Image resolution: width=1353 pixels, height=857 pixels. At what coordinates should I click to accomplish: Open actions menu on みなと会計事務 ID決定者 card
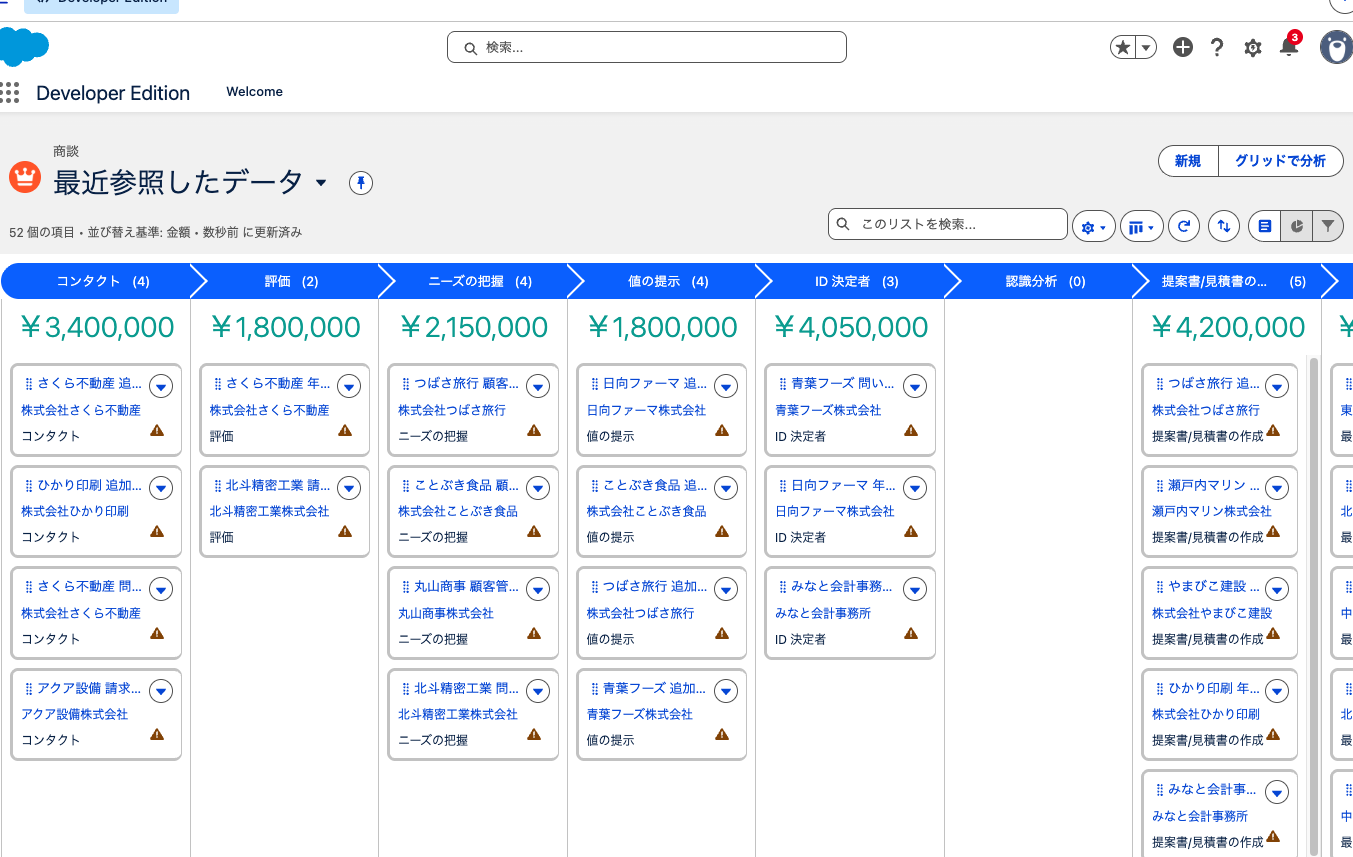(915, 589)
